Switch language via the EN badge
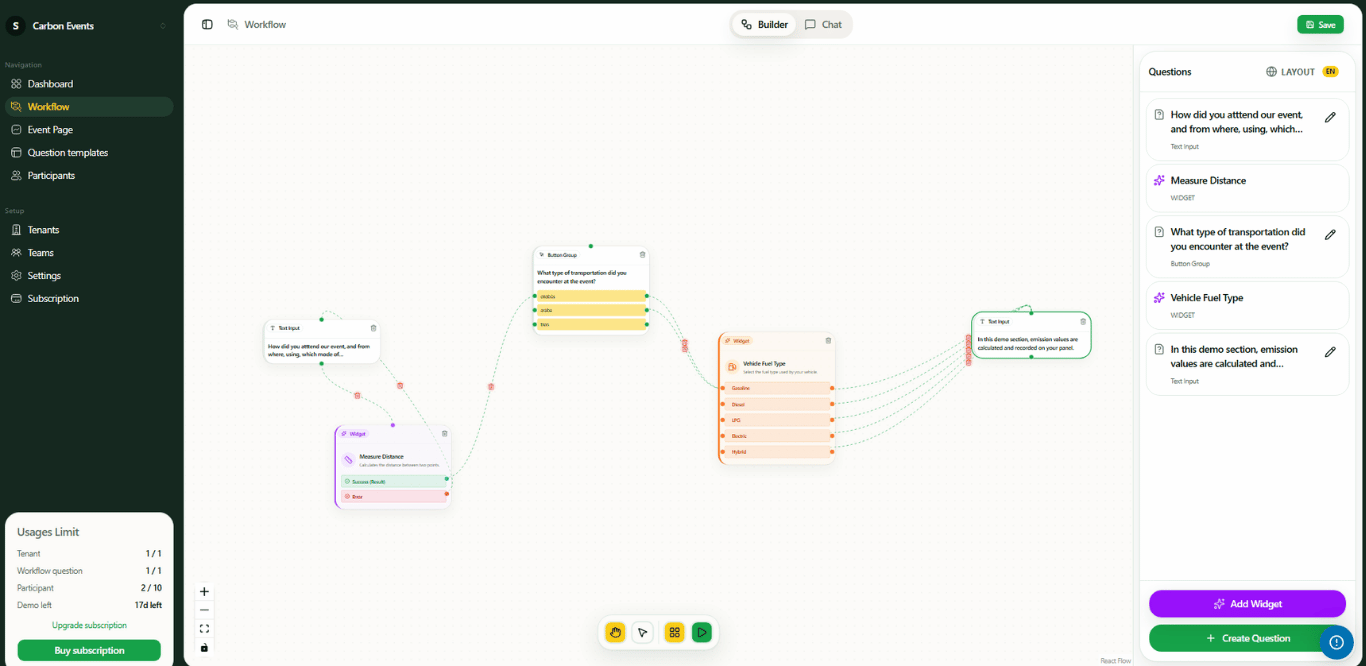The width and height of the screenshot is (1366, 666). coord(1330,71)
